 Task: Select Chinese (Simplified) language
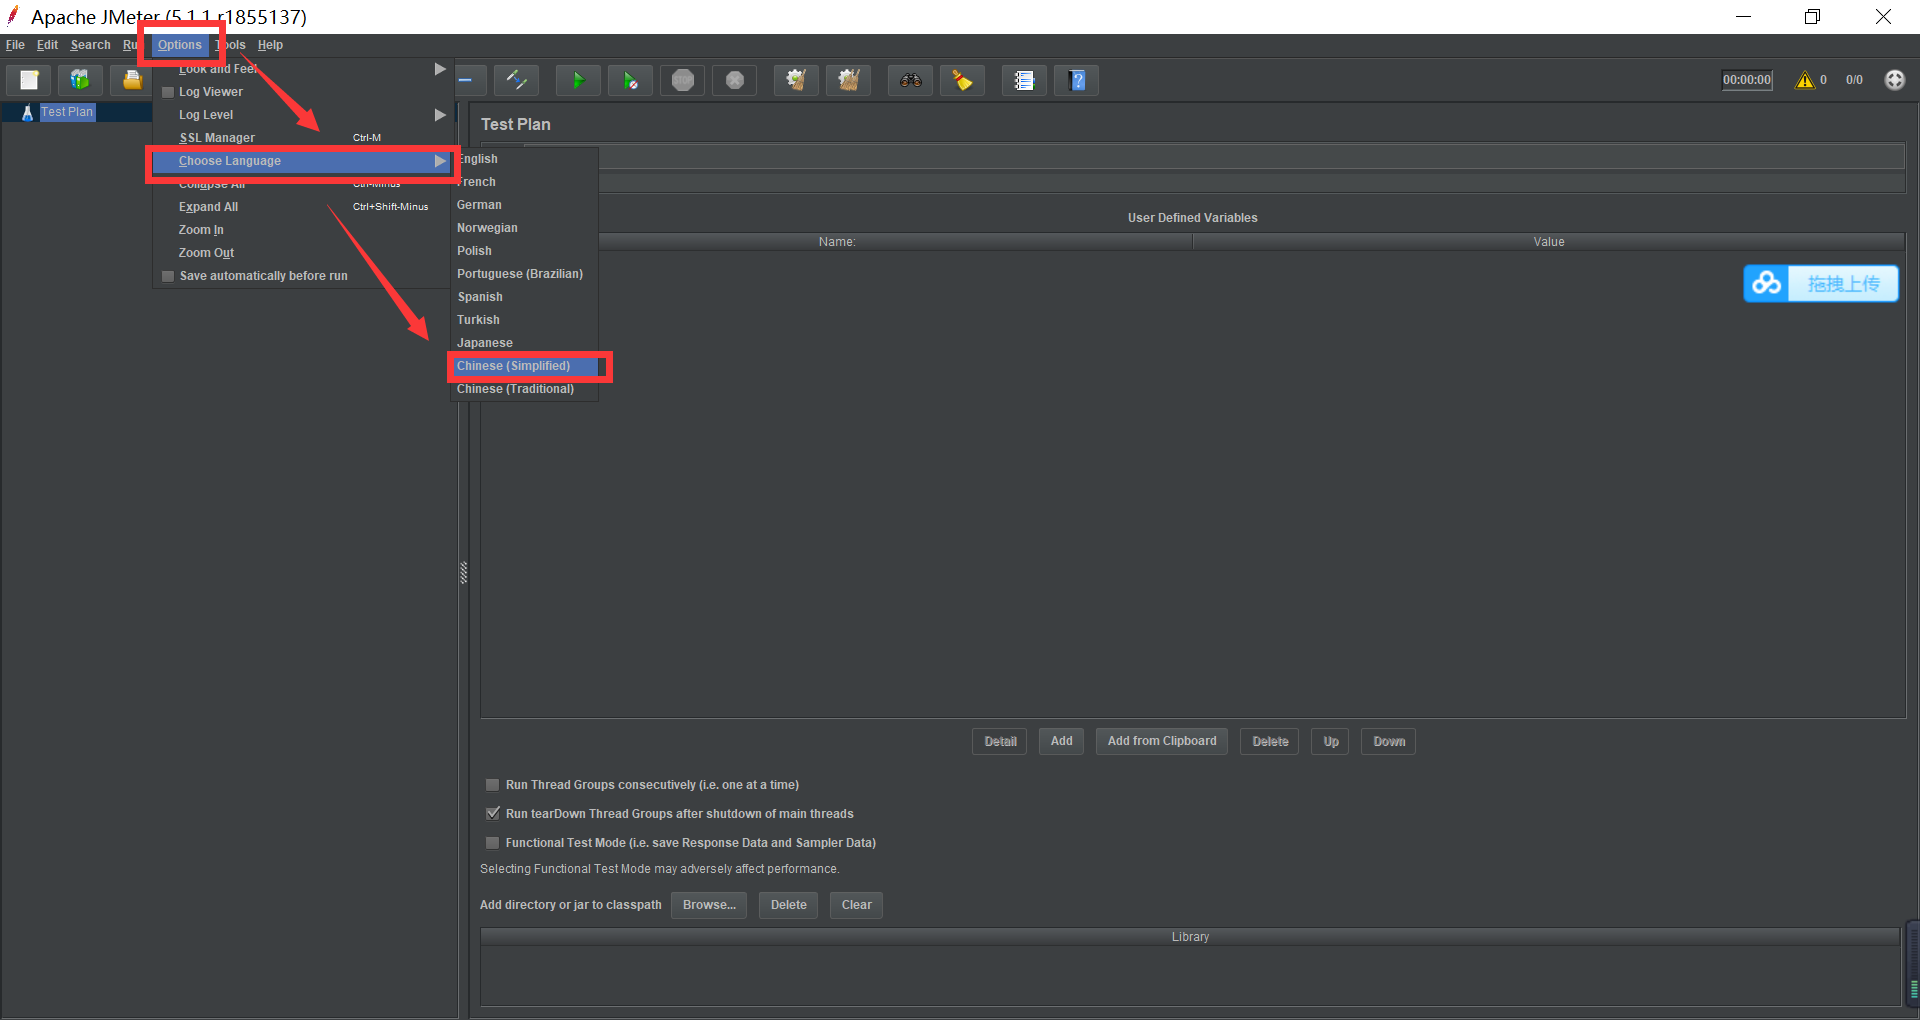[x=524, y=366]
